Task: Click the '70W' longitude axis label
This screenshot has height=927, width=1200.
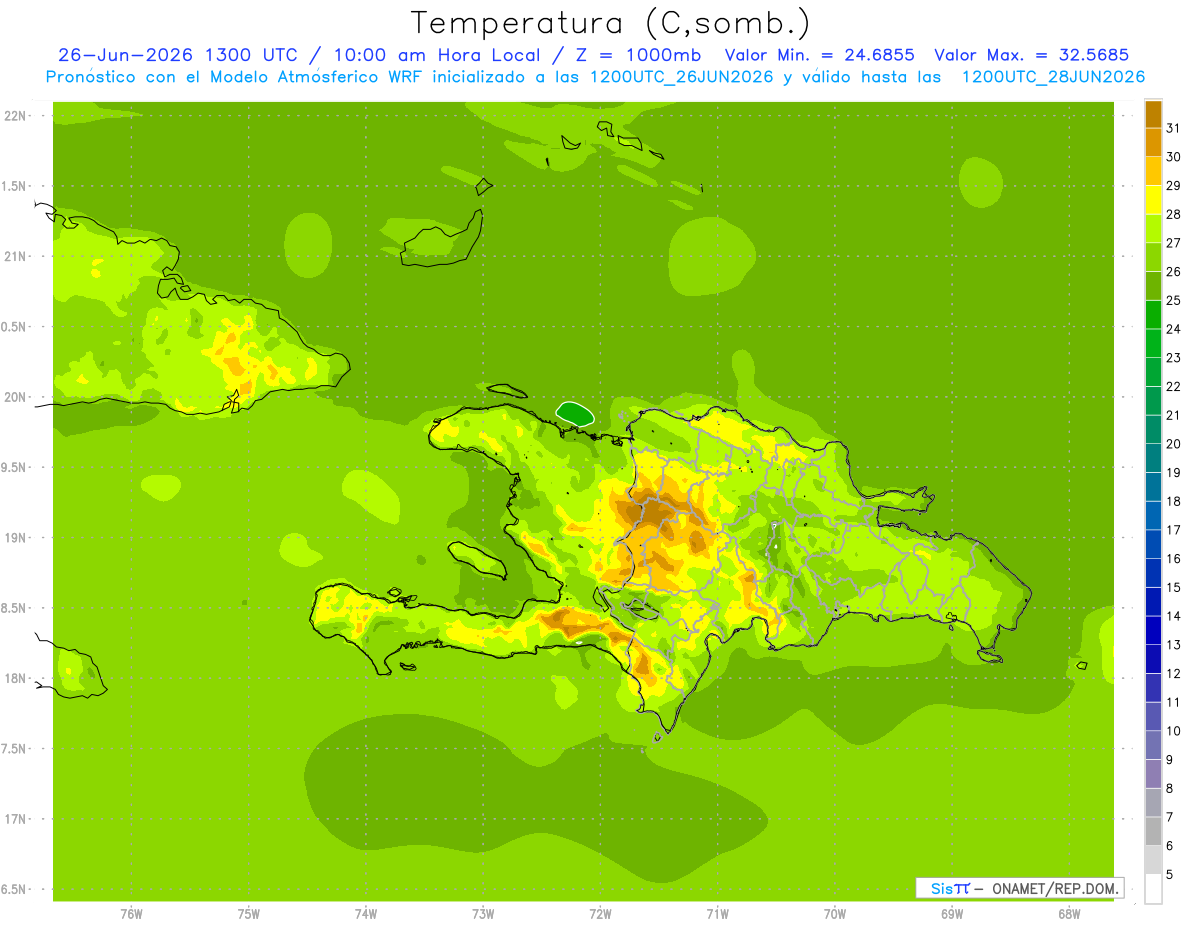Action: tap(835, 914)
